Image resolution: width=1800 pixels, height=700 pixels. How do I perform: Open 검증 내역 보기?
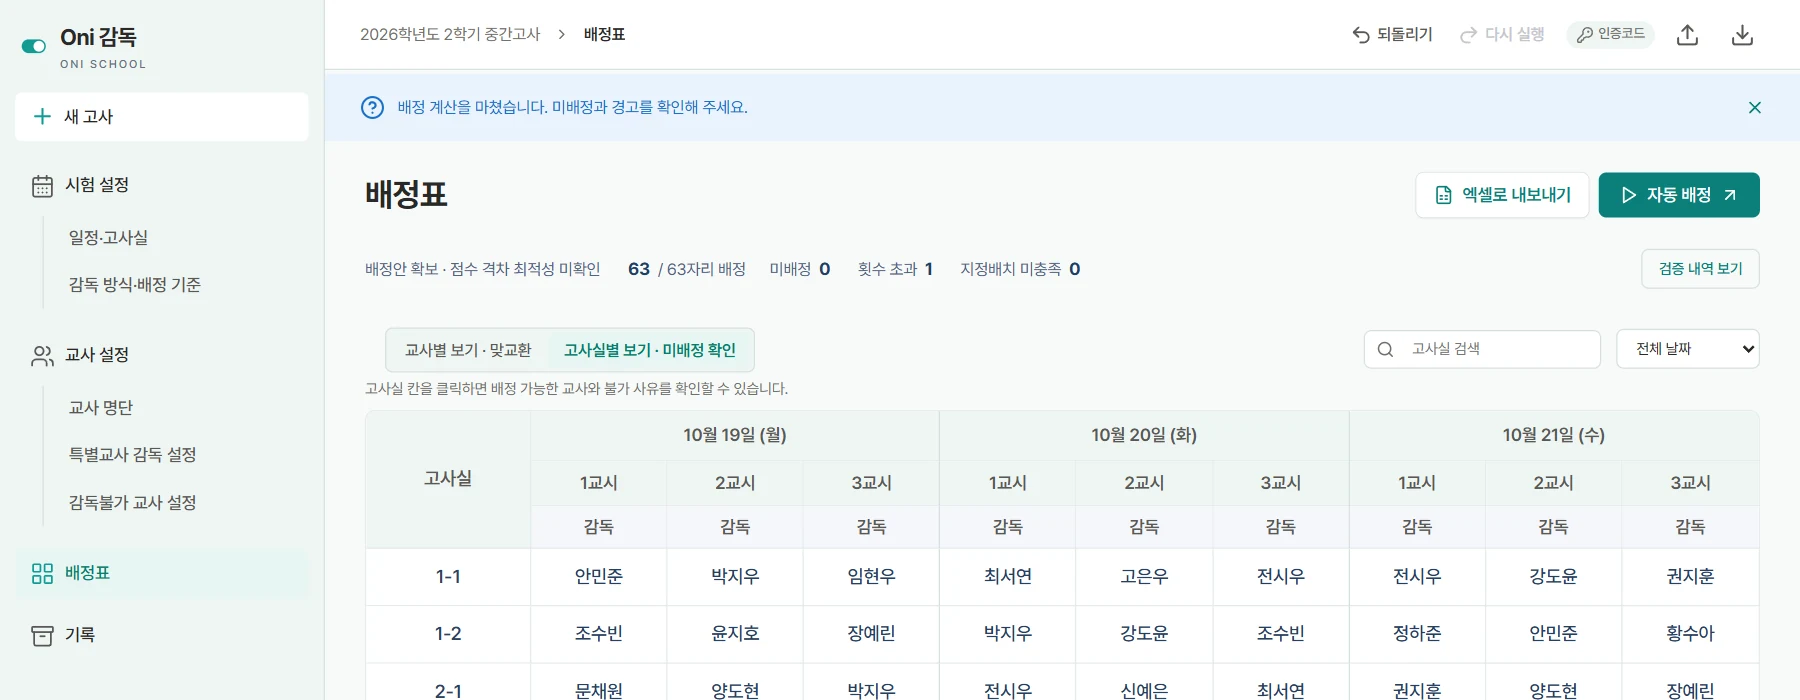1700,269
